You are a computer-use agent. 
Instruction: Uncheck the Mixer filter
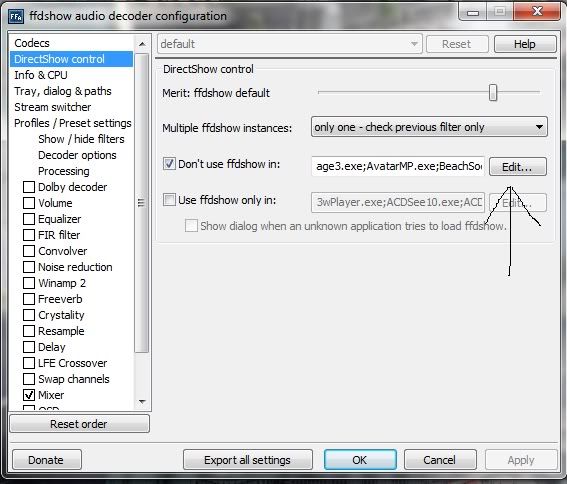pos(29,395)
